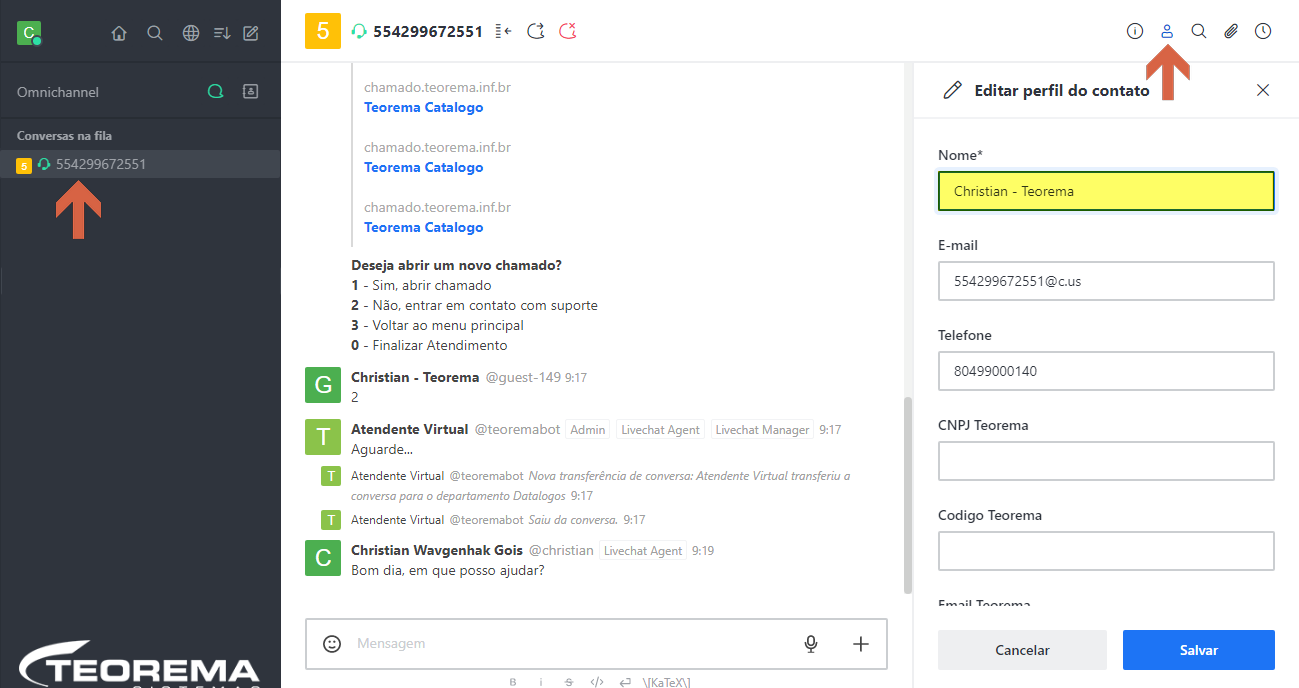Screen dimensions: 1299x688
Task: Create new conversation with the pencil icon
Action: (251, 33)
